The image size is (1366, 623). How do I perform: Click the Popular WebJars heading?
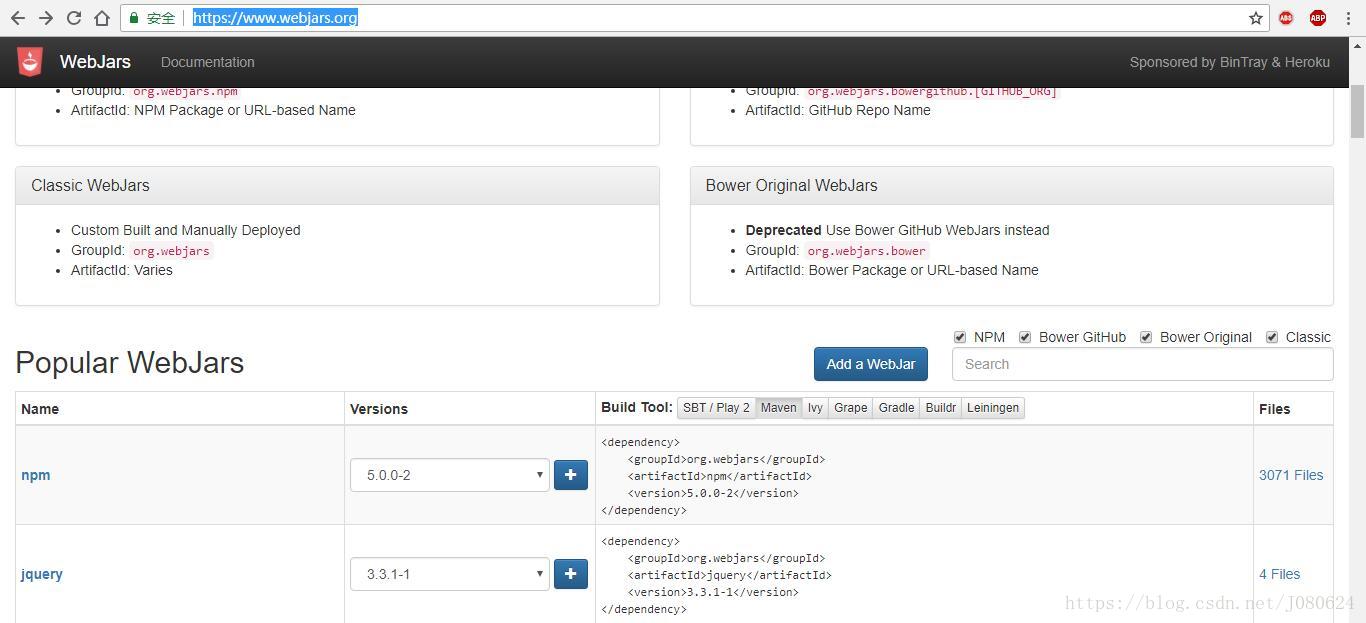point(130,362)
